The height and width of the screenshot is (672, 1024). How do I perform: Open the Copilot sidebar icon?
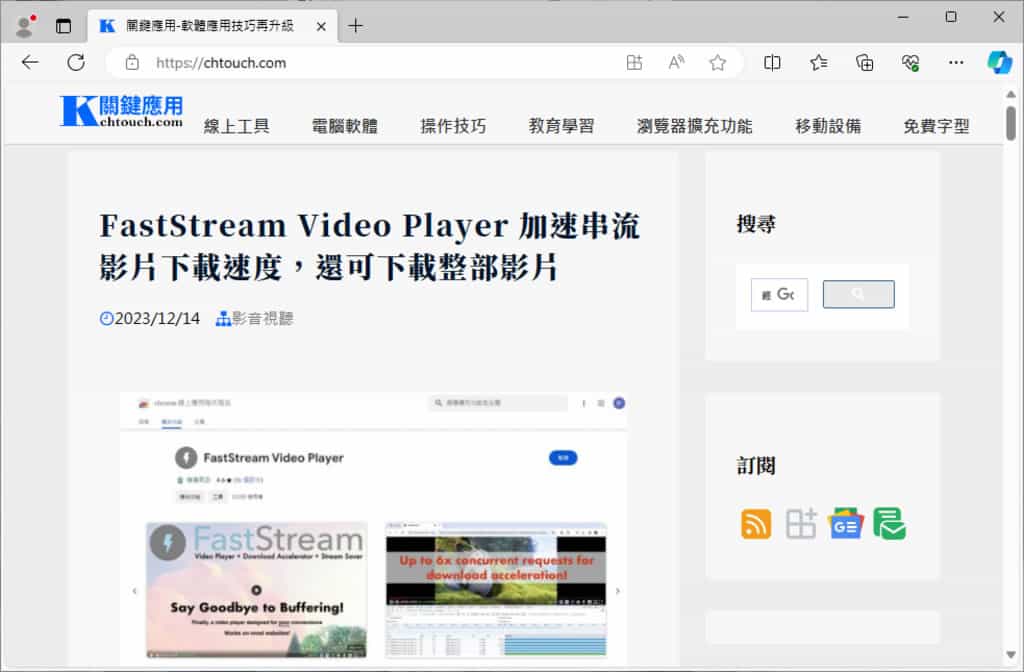999,63
